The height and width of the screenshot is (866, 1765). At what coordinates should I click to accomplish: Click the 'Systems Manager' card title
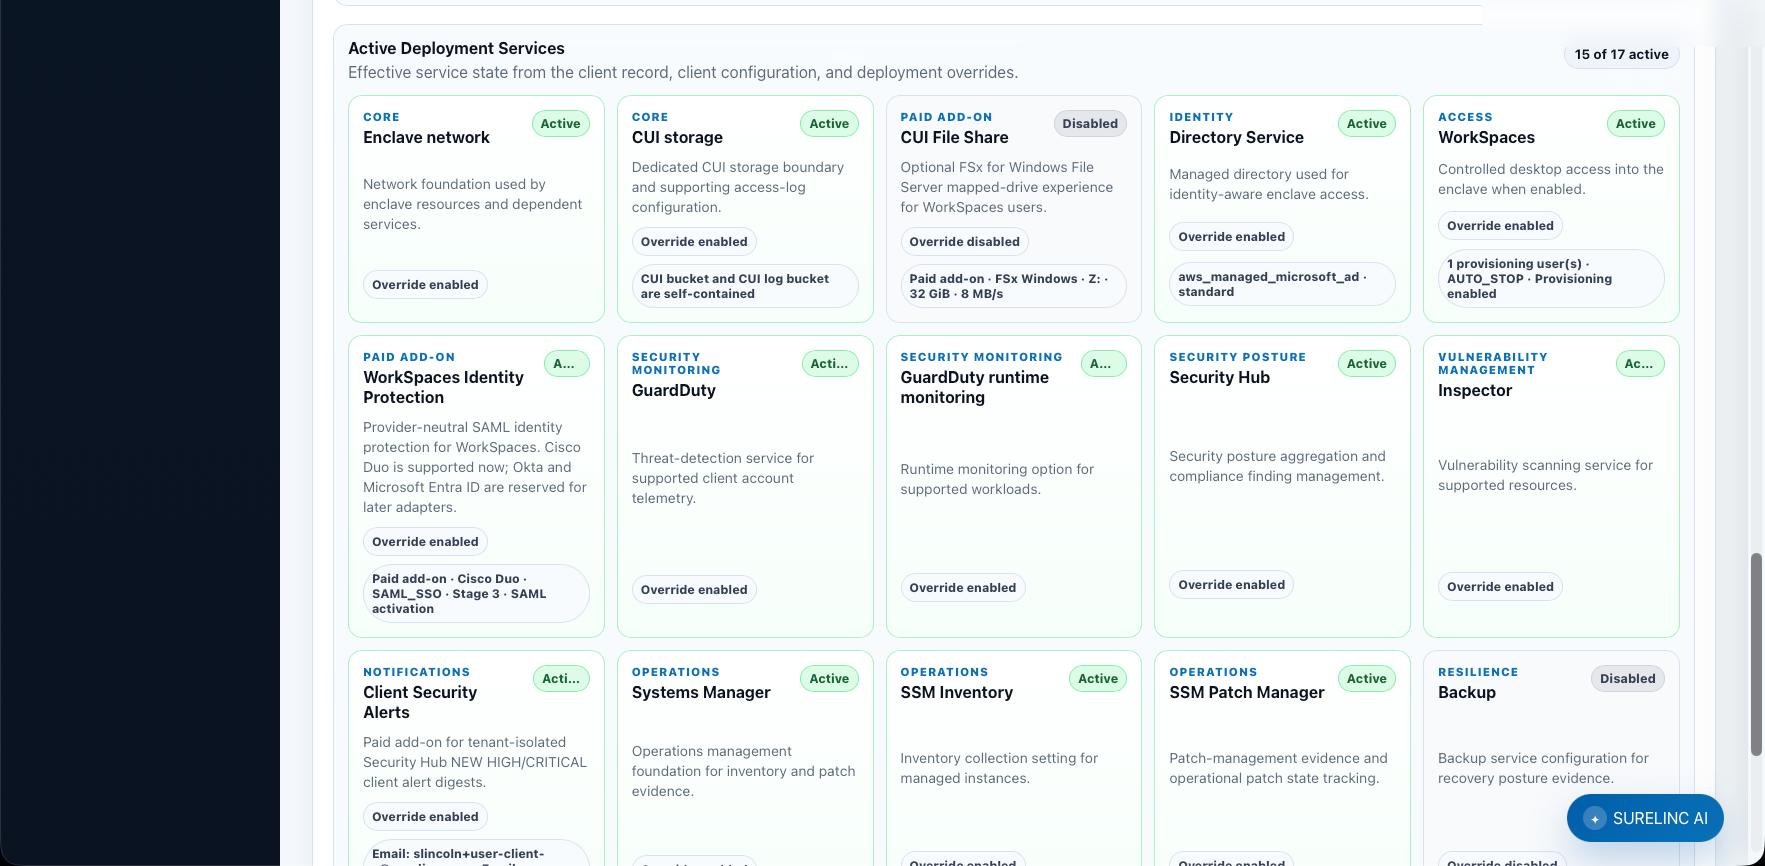pyautogui.click(x=701, y=693)
